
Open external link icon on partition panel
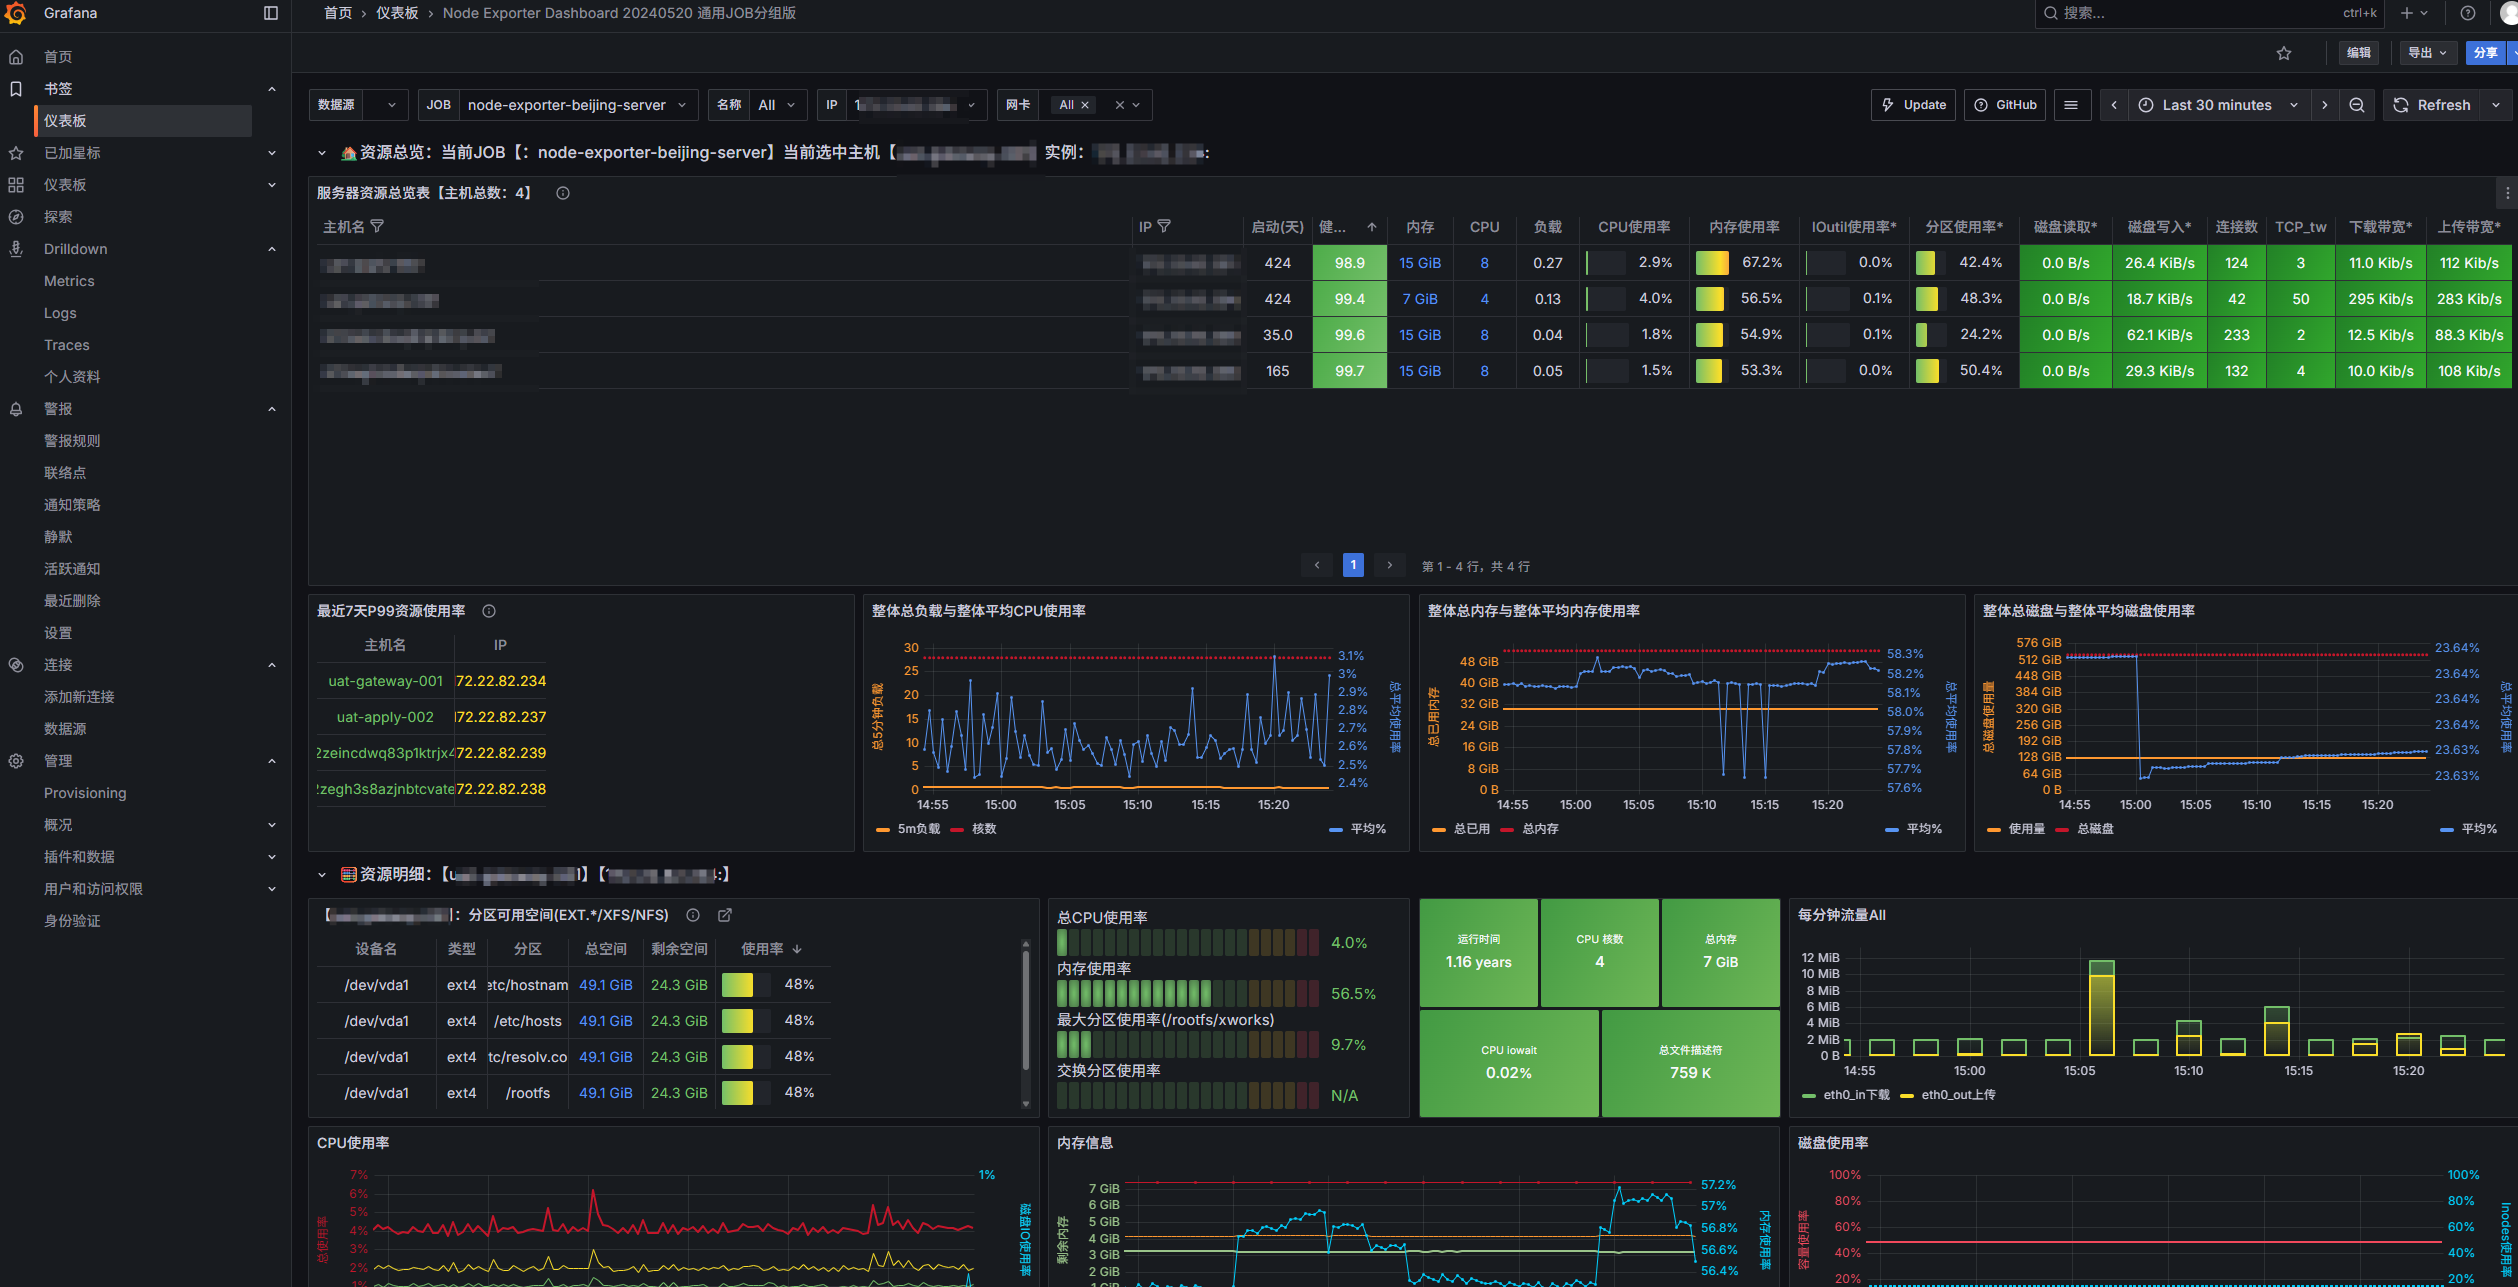click(725, 915)
